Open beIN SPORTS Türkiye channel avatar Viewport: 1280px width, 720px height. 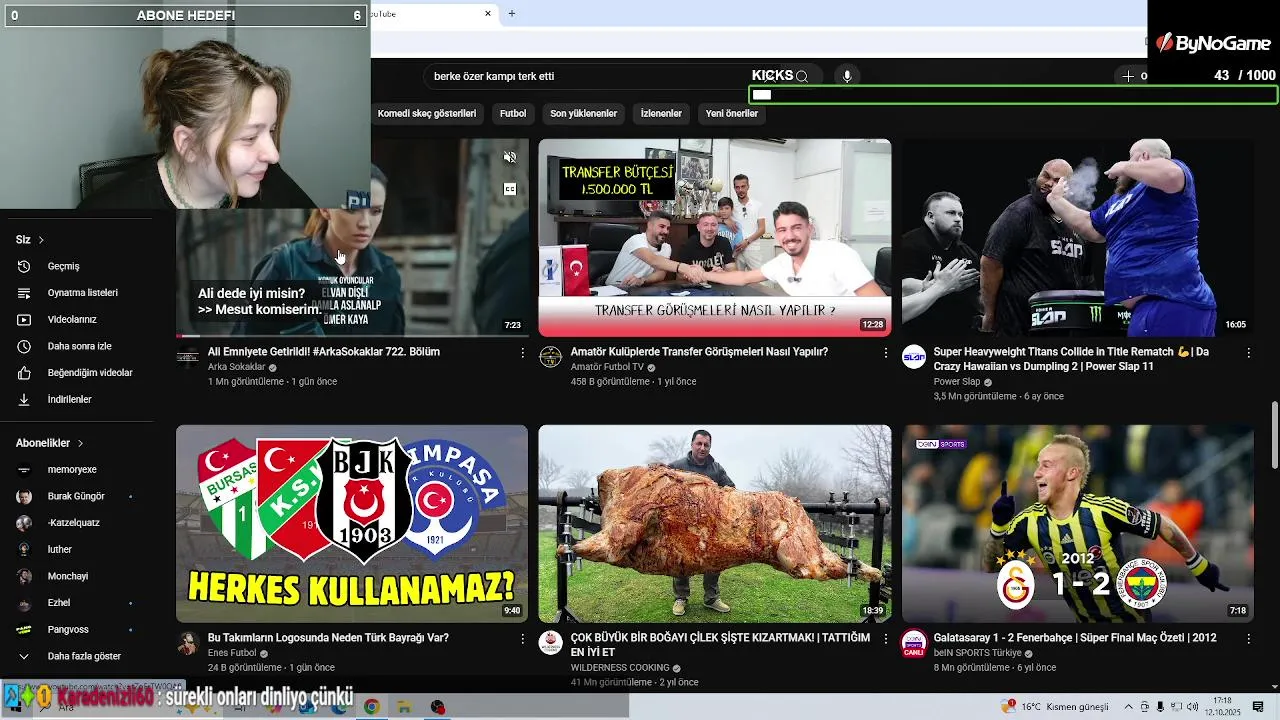coord(914,643)
